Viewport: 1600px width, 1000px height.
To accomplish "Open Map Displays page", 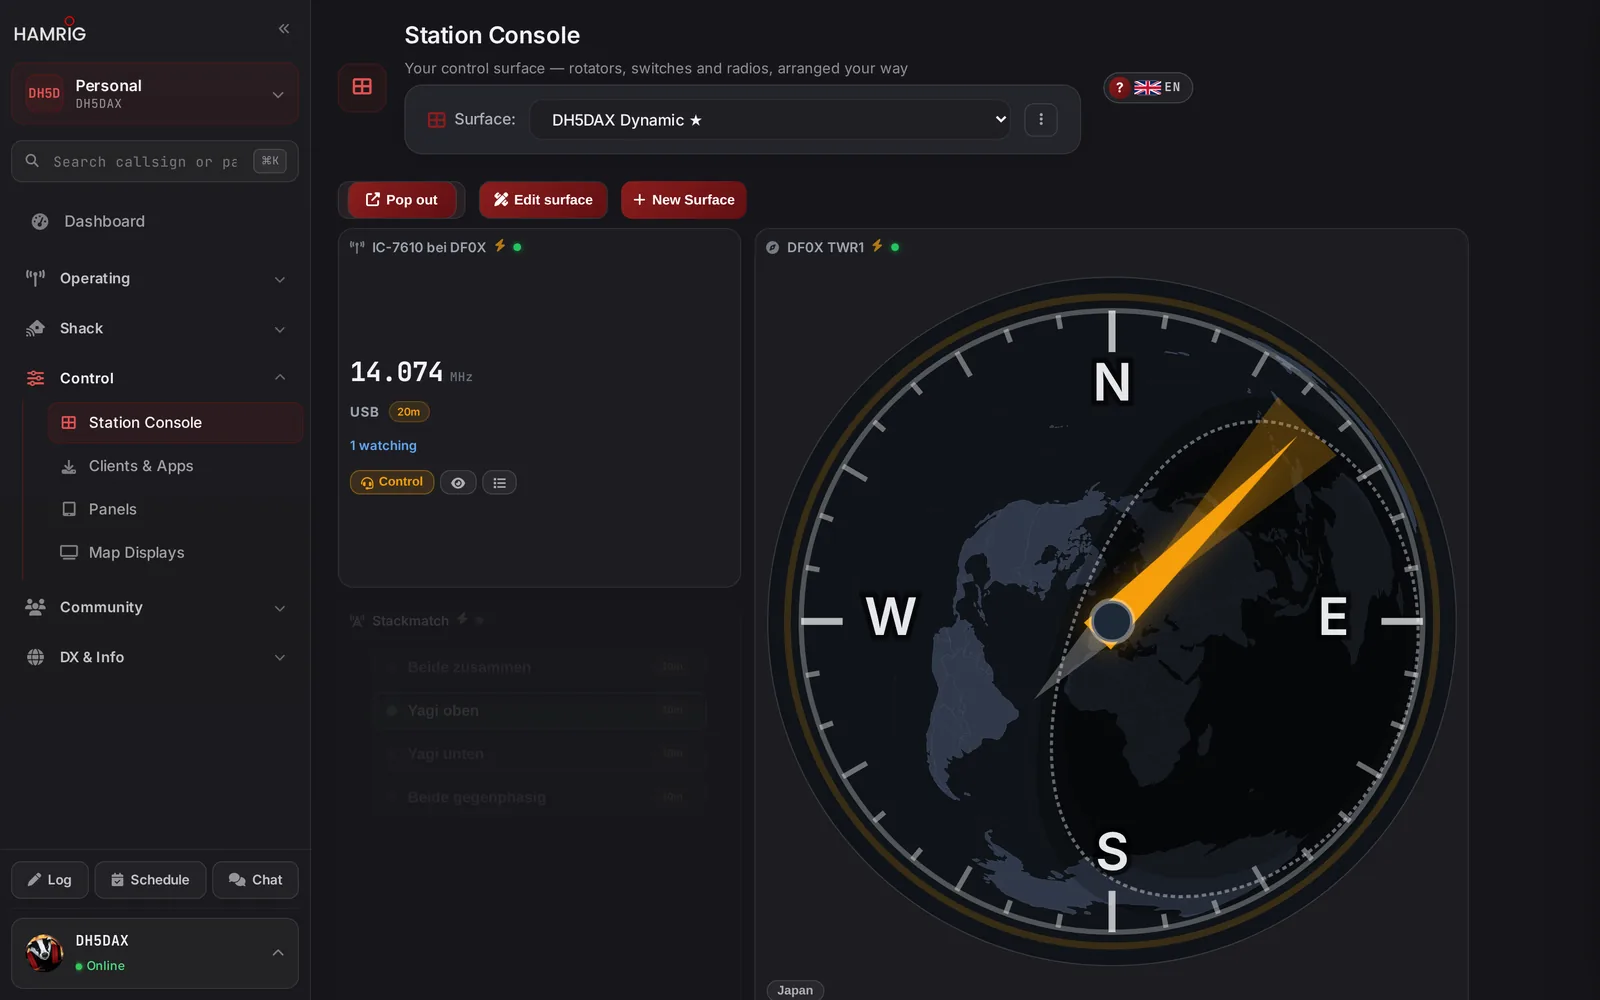I will (176, 552).
